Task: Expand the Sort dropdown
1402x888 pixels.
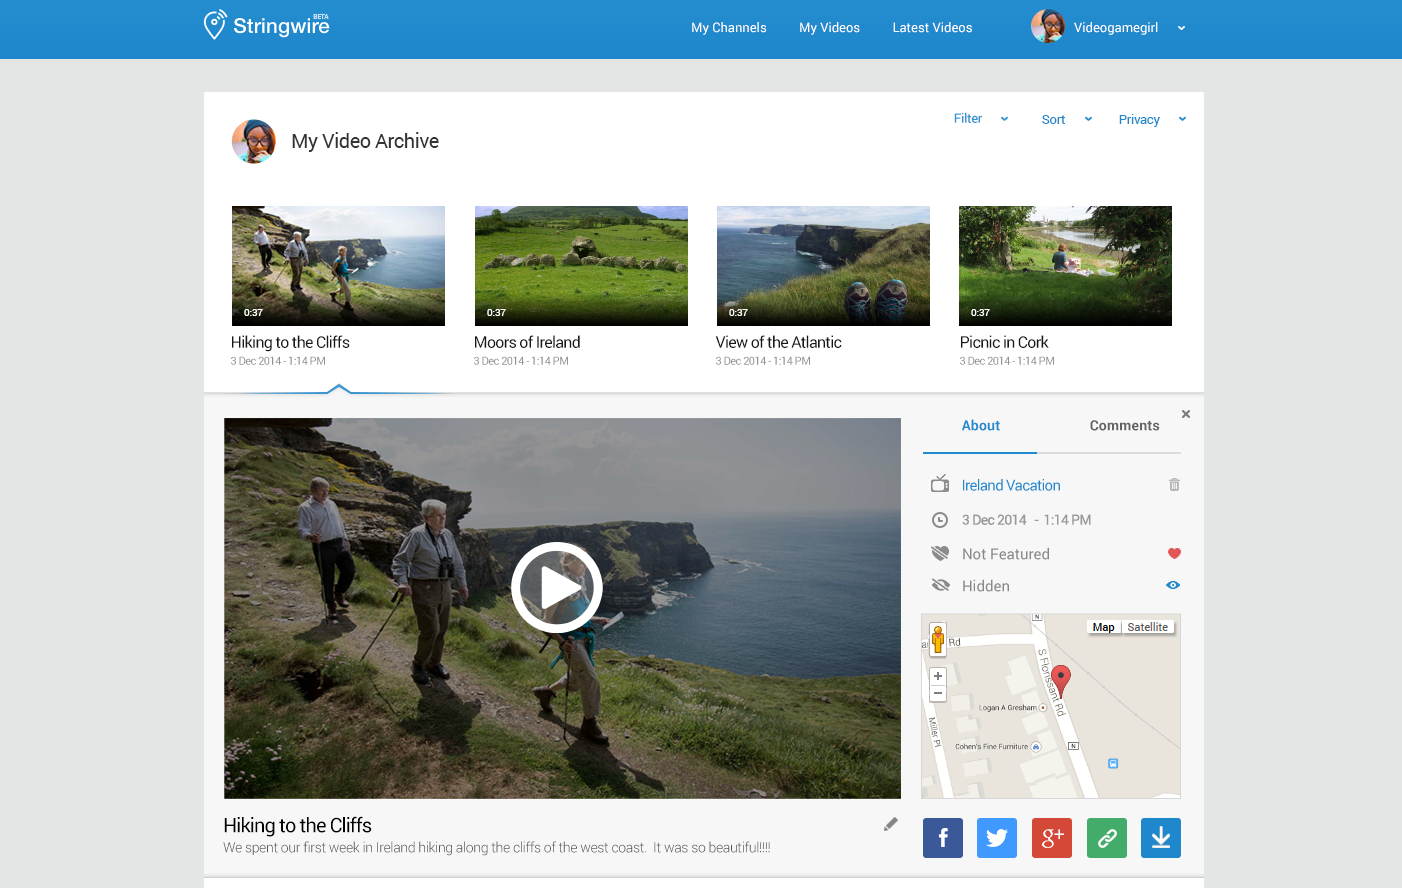Action: pos(1066,120)
